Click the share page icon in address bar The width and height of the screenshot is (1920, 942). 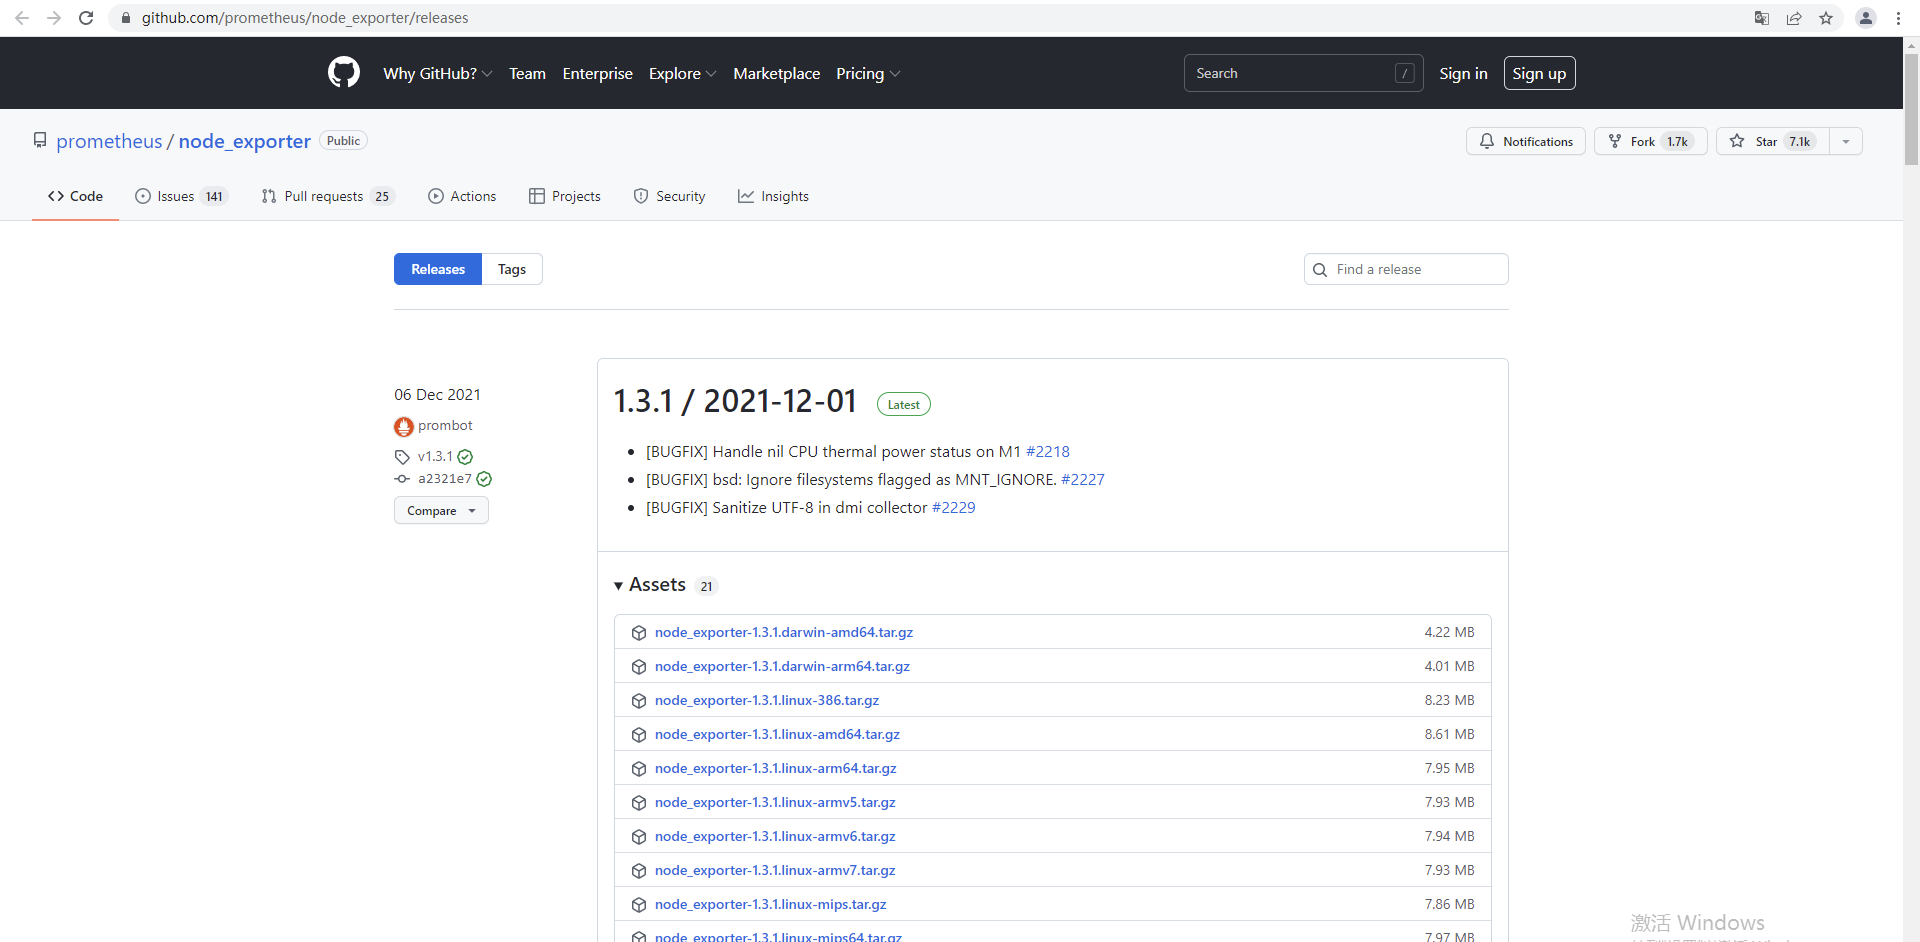coord(1794,18)
